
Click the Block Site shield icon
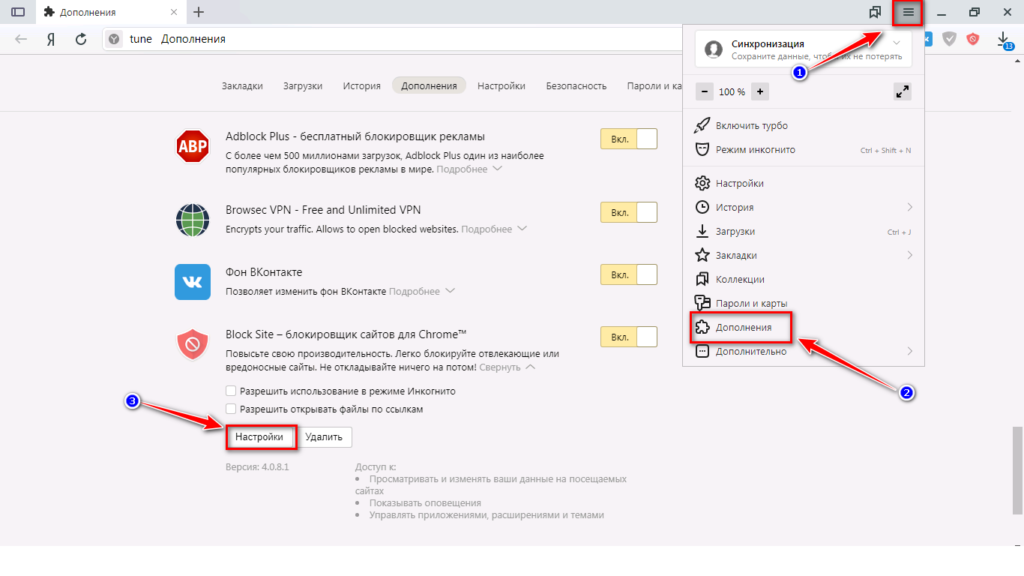point(193,344)
